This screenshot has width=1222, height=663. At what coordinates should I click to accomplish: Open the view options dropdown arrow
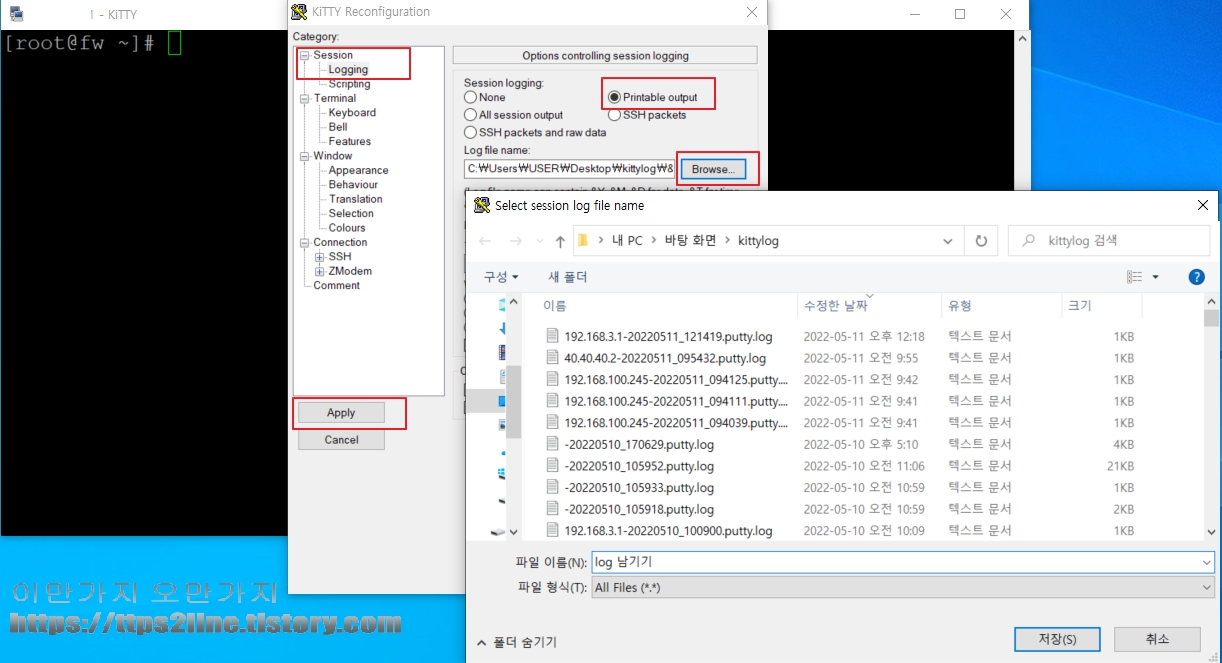pos(1155,277)
